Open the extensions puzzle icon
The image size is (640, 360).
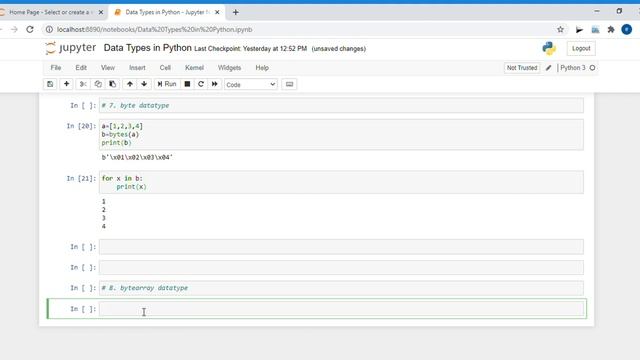[611, 29]
